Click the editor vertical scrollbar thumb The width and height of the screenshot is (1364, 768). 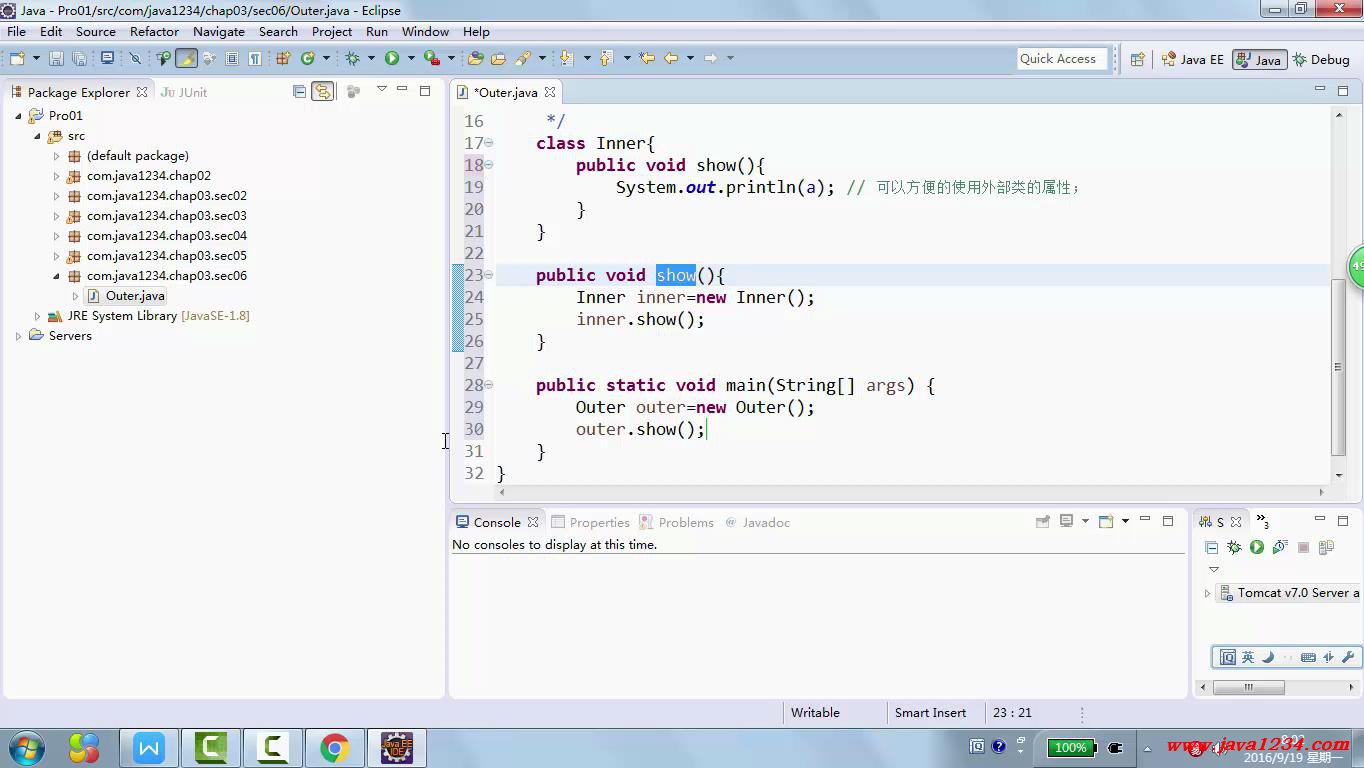click(1339, 366)
